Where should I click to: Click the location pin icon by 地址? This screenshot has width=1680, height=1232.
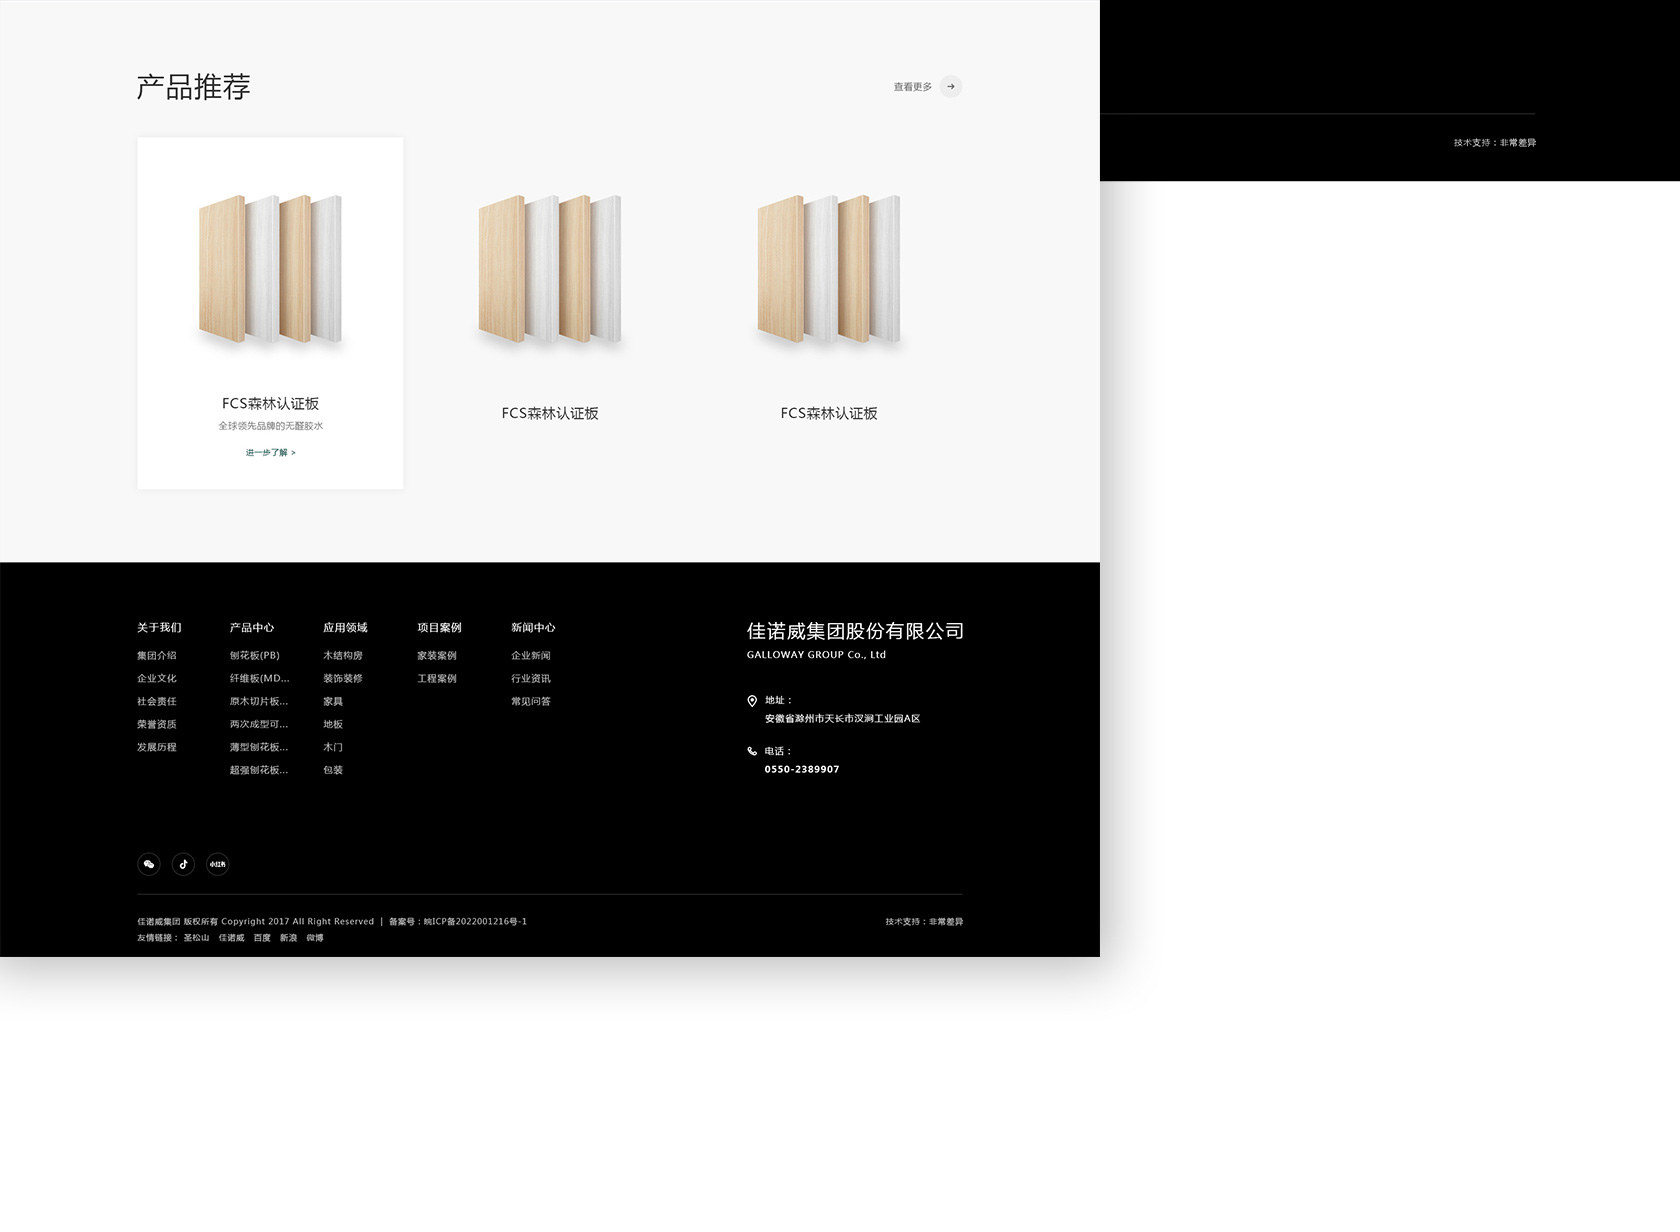[x=752, y=701]
